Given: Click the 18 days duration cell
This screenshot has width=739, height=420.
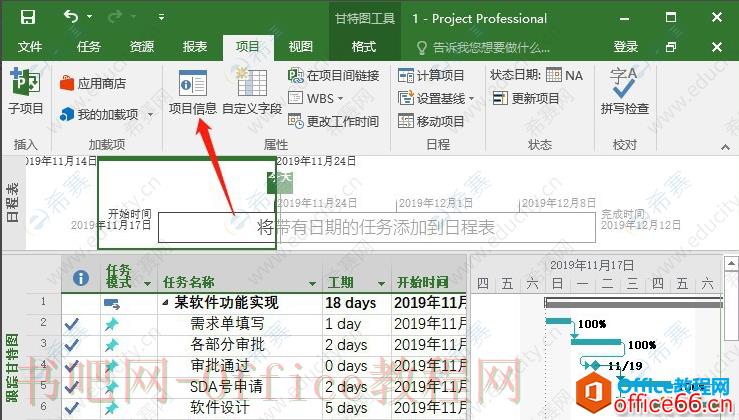Looking at the screenshot, I should [x=357, y=303].
